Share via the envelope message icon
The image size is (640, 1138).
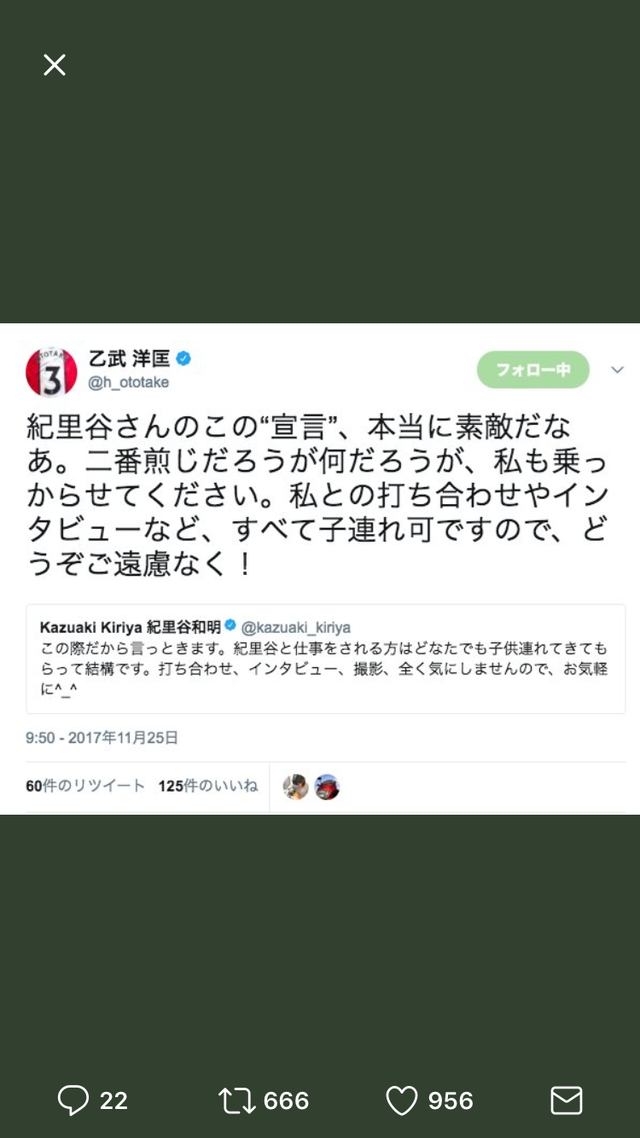[x=566, y=1100]
